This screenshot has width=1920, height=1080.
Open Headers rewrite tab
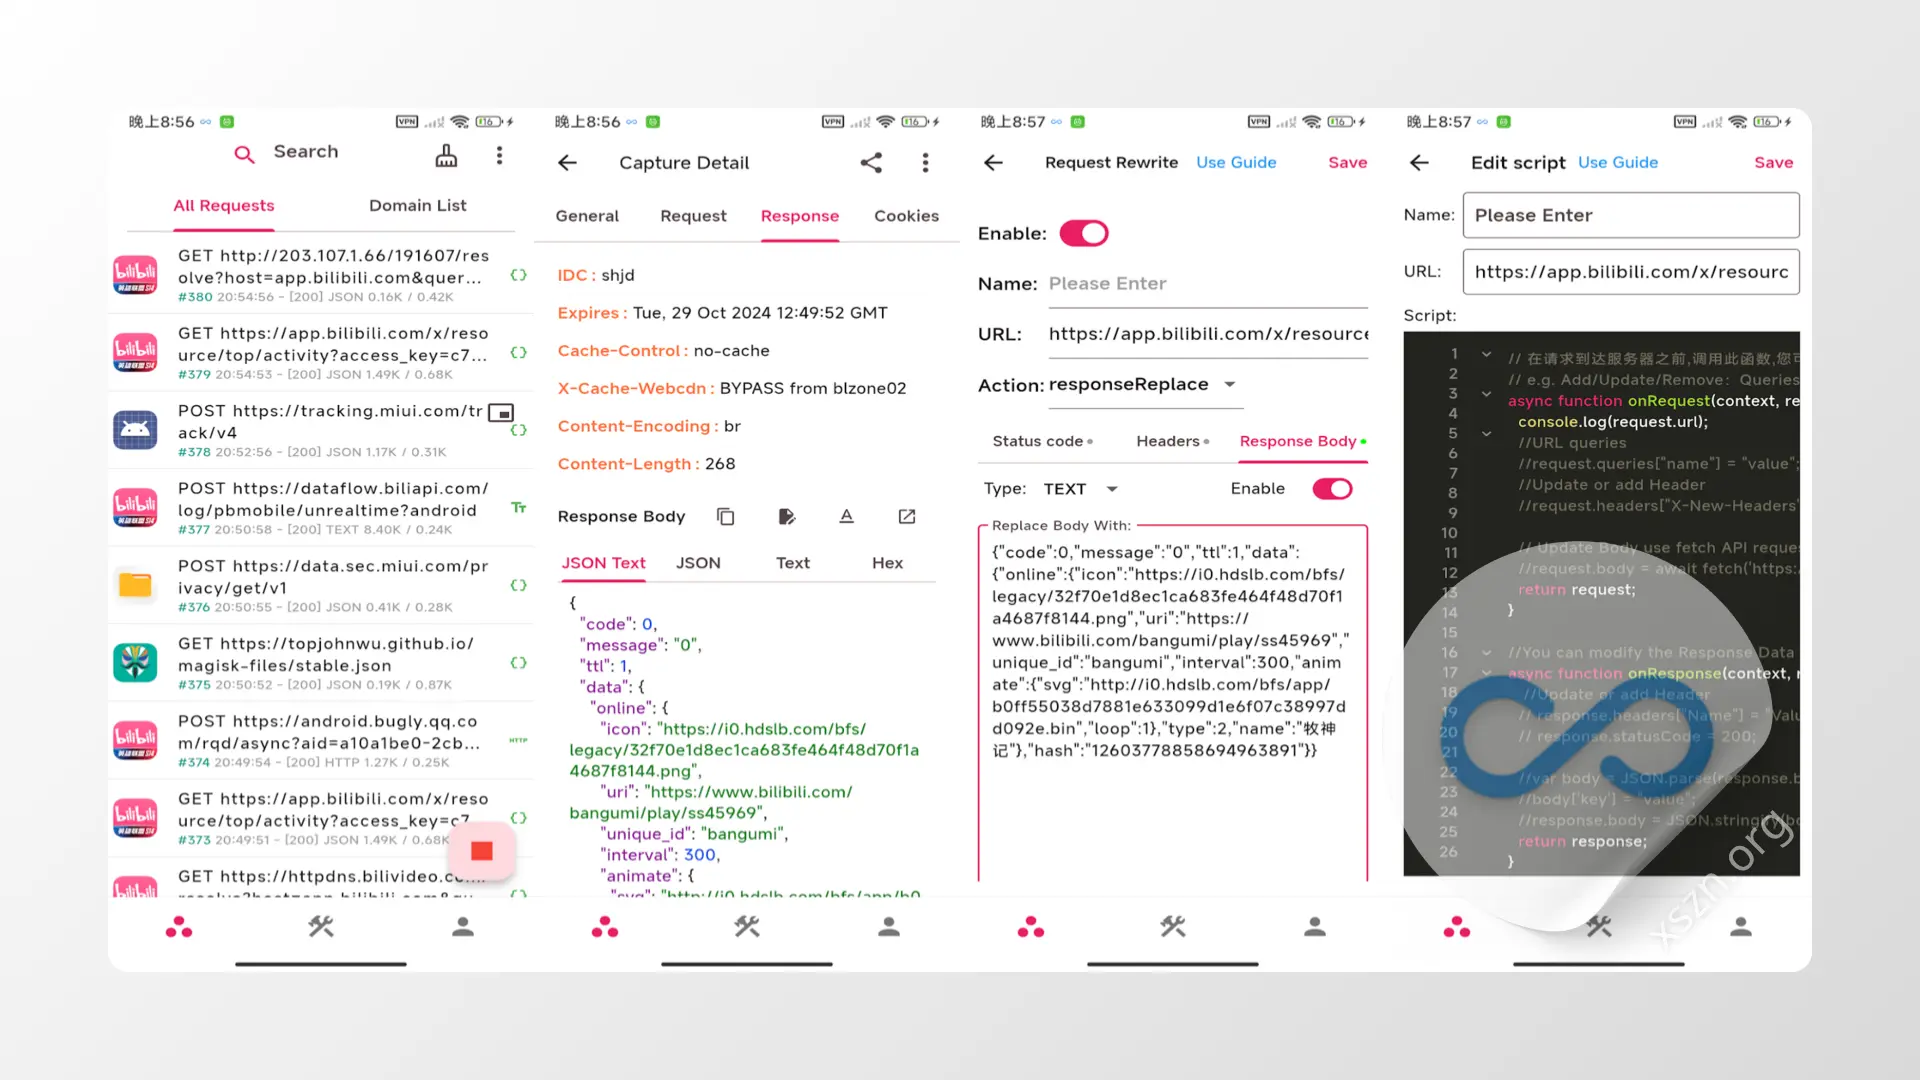pyautogui.click(x=1172, y=441)
